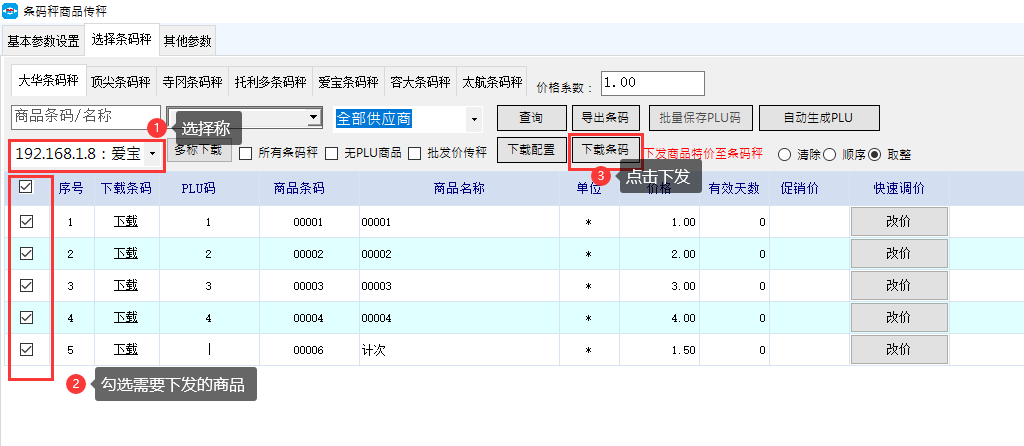Click the app icon in title bar
1024x446 pixels.
click(10, 11)
